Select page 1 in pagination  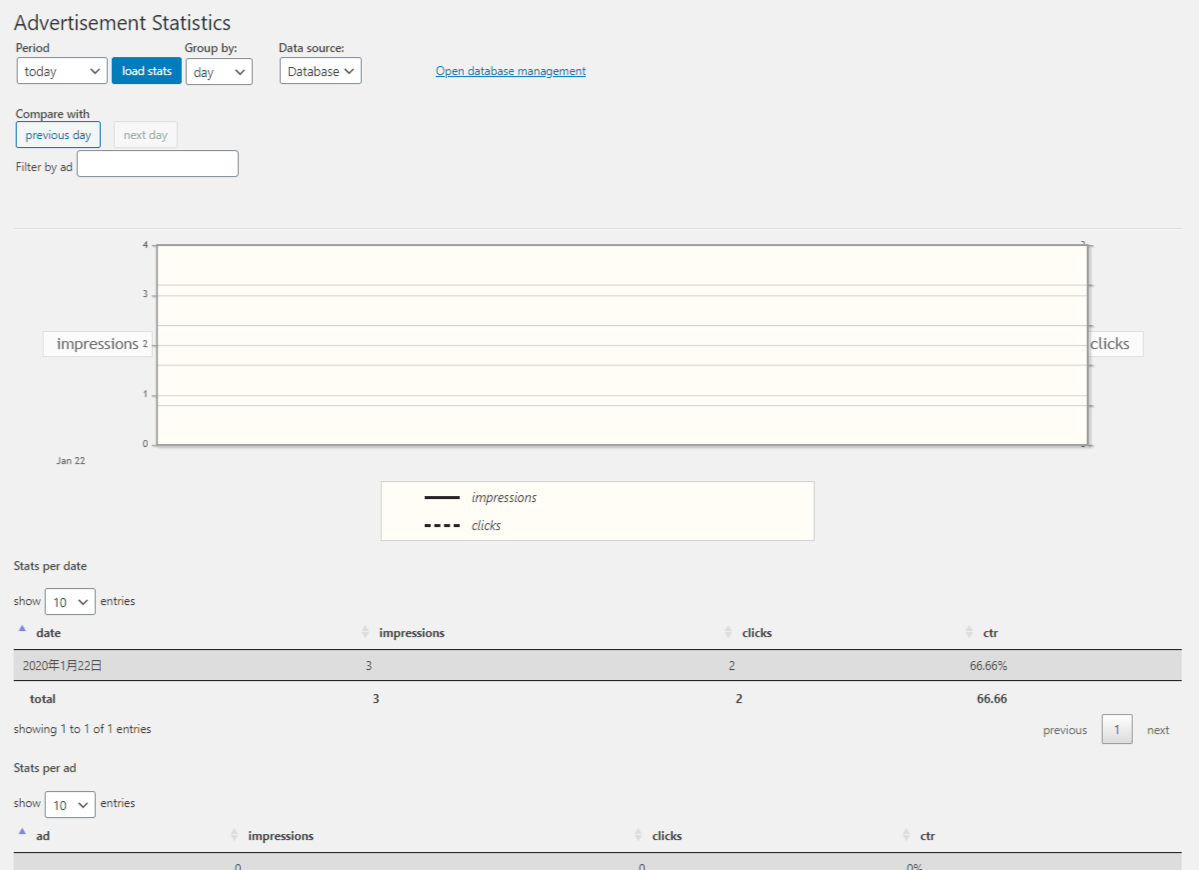click(x=1116, y=729)
